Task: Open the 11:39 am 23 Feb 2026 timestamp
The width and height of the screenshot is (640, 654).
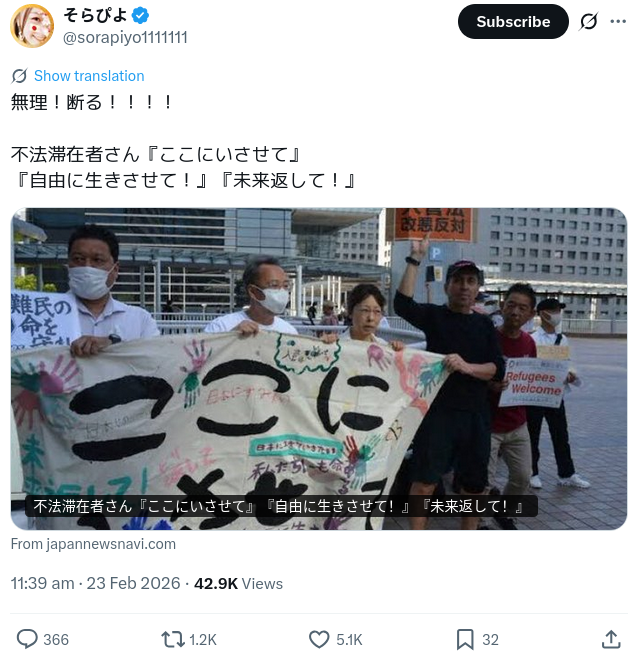Action: tap(96, 583)
